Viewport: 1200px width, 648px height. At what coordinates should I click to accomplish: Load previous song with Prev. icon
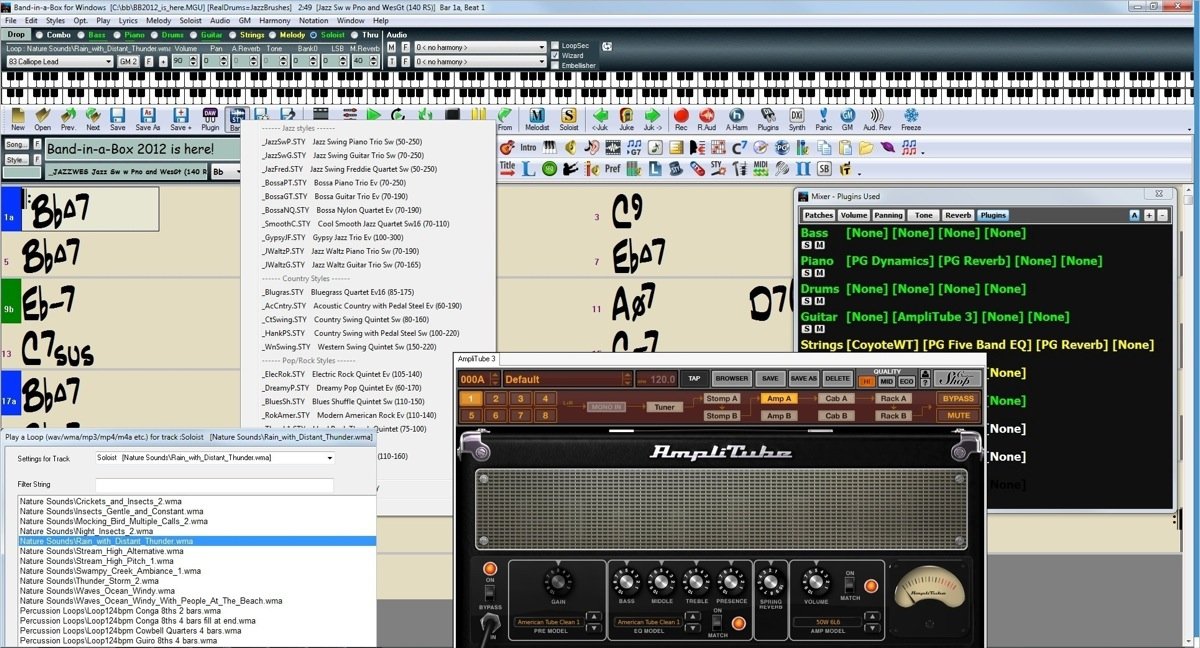coord(68,119)
